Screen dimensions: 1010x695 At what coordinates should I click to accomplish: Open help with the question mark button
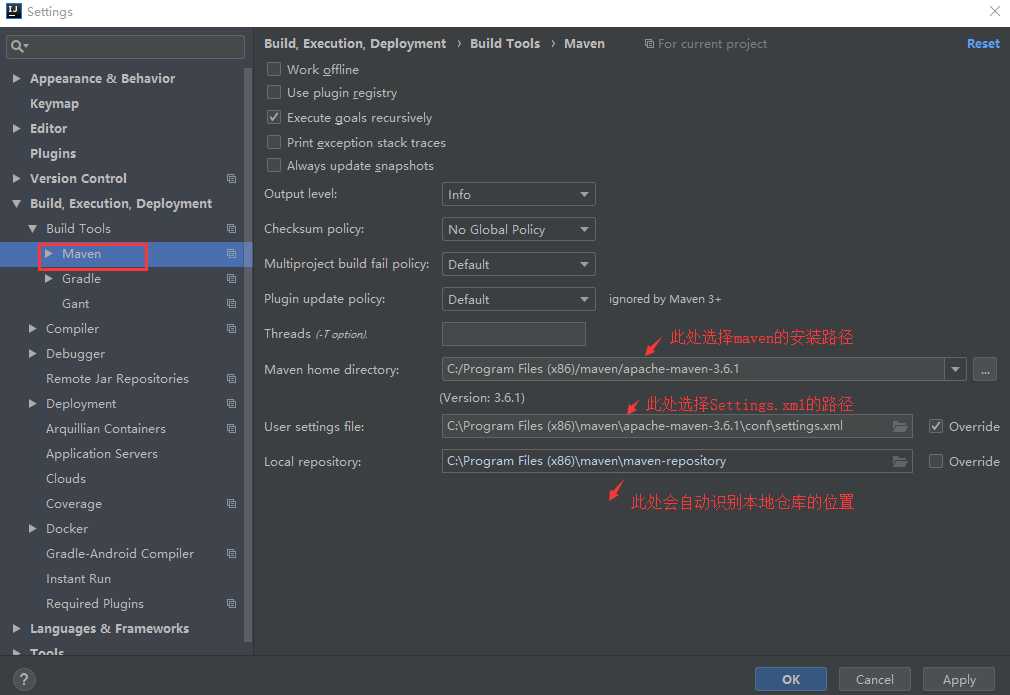tap(24, 680)
